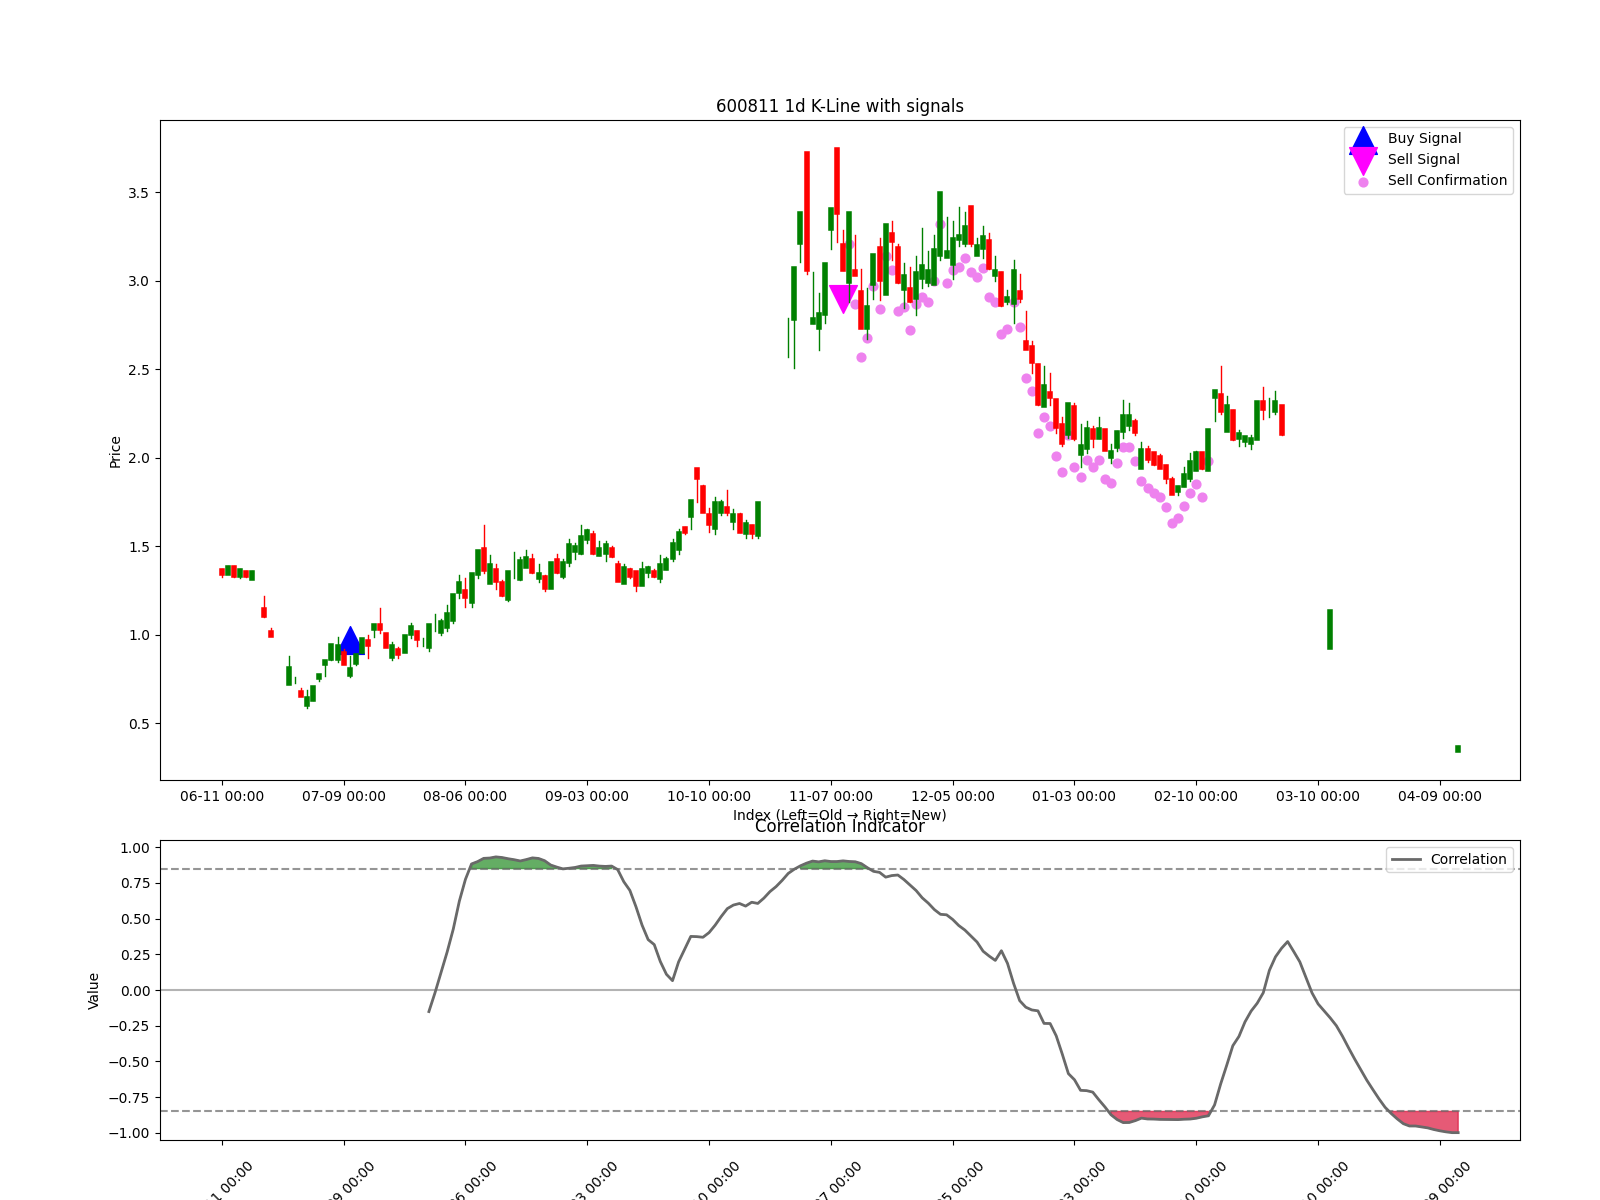The image size is (1600, 1200).
Task: Click the chart title 600811 1d K-Line
Action: 840,106
